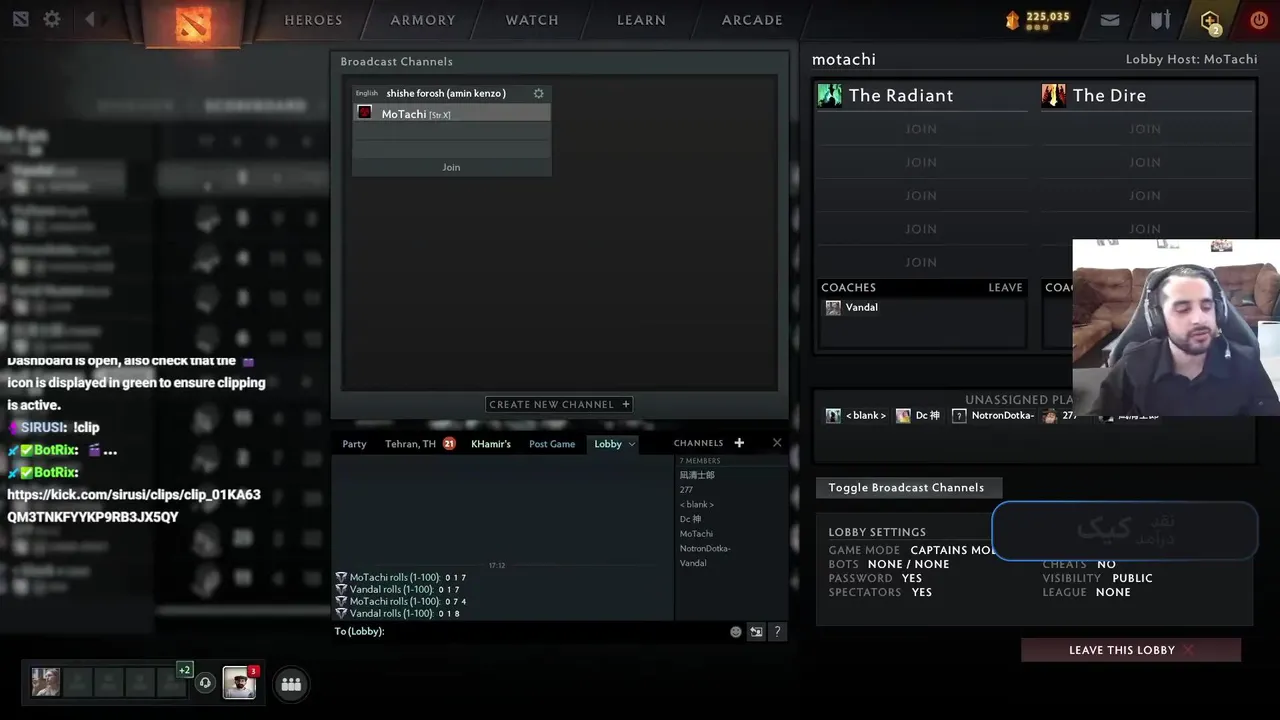The height and width of the screenshot is (720, 1280).
Task: Open the chat help question mark
Action: (x=777, y=631)
